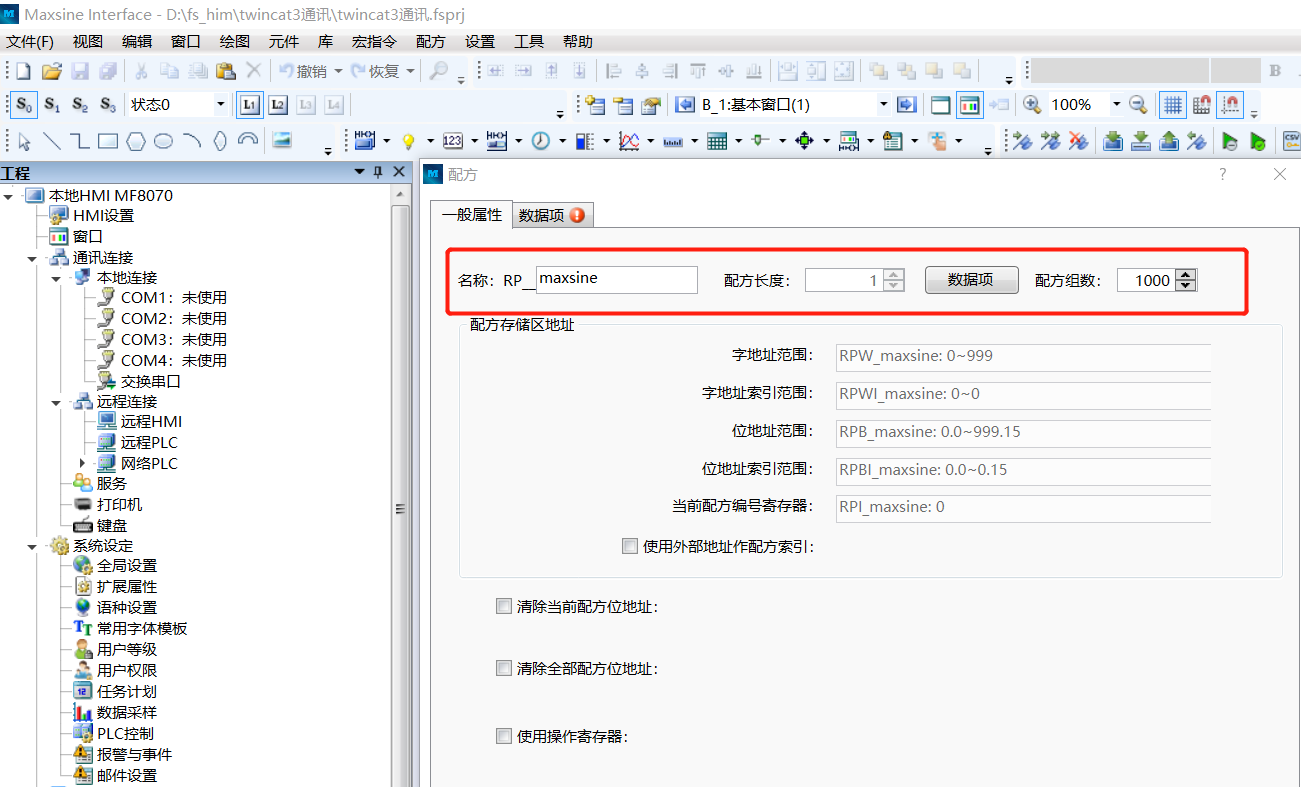
Task: Tick the 使用操作寄存器 checkbox
Action: coord(504,736)
